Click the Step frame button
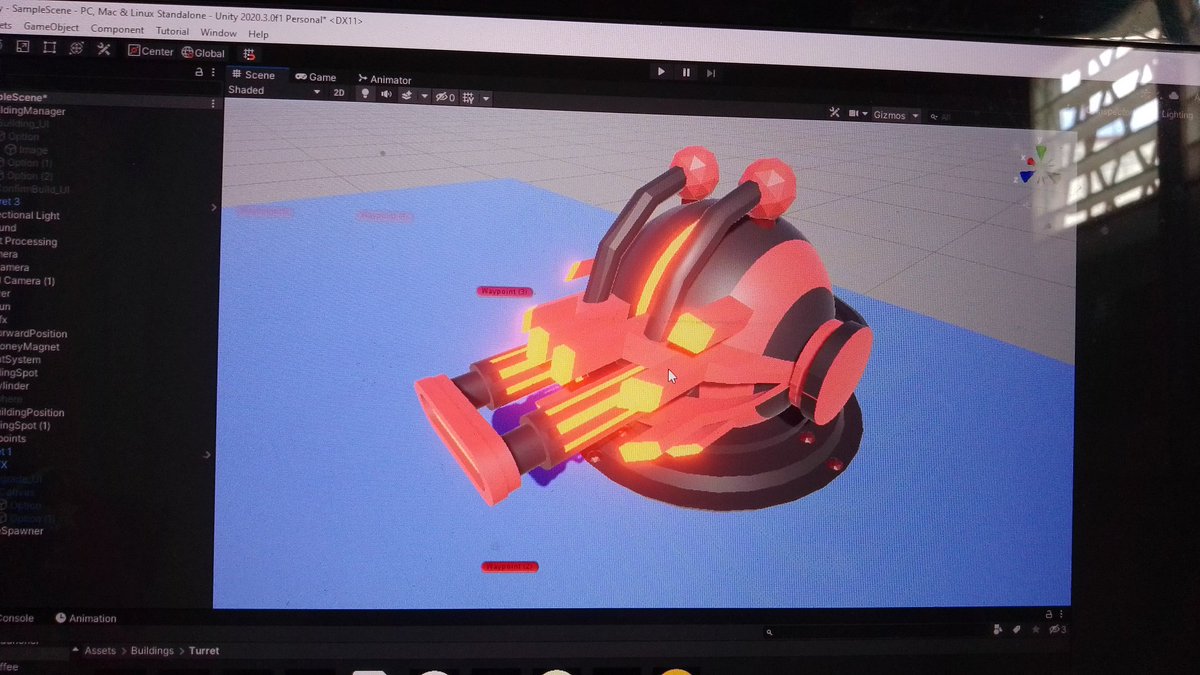Viewport: 1200px width, 675px height. (711, 73)
